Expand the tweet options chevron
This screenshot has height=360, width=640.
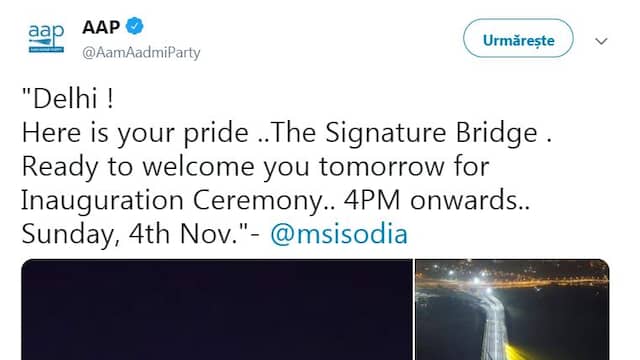coord(601,41)
